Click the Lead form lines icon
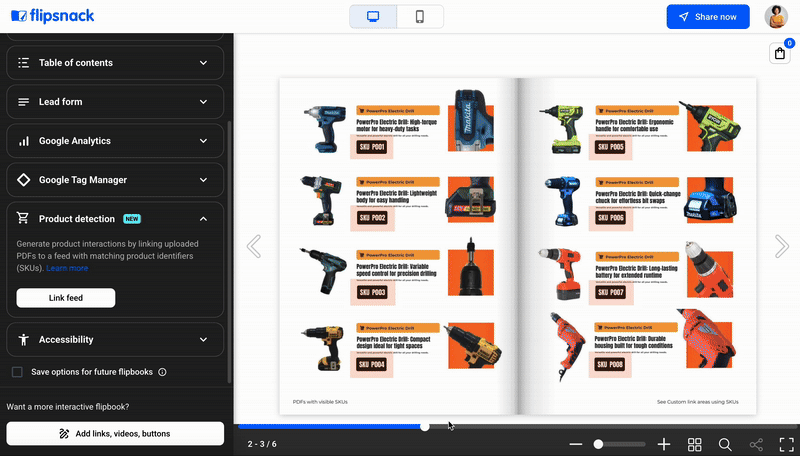The height and width of the screenshot is (456, 800). pyautogui.click(x=23, y=102)
